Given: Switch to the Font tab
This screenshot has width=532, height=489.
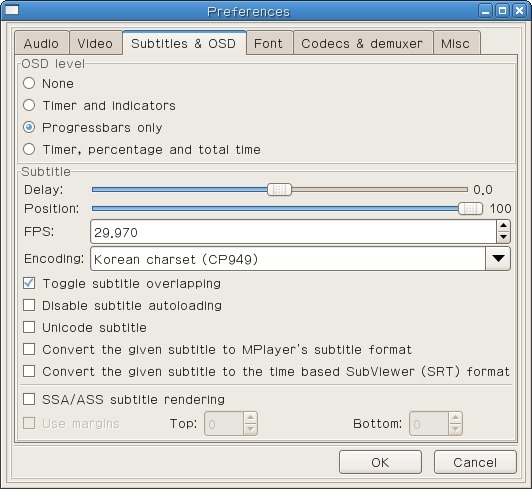Looking at the screenshot, I should point(269,43).
